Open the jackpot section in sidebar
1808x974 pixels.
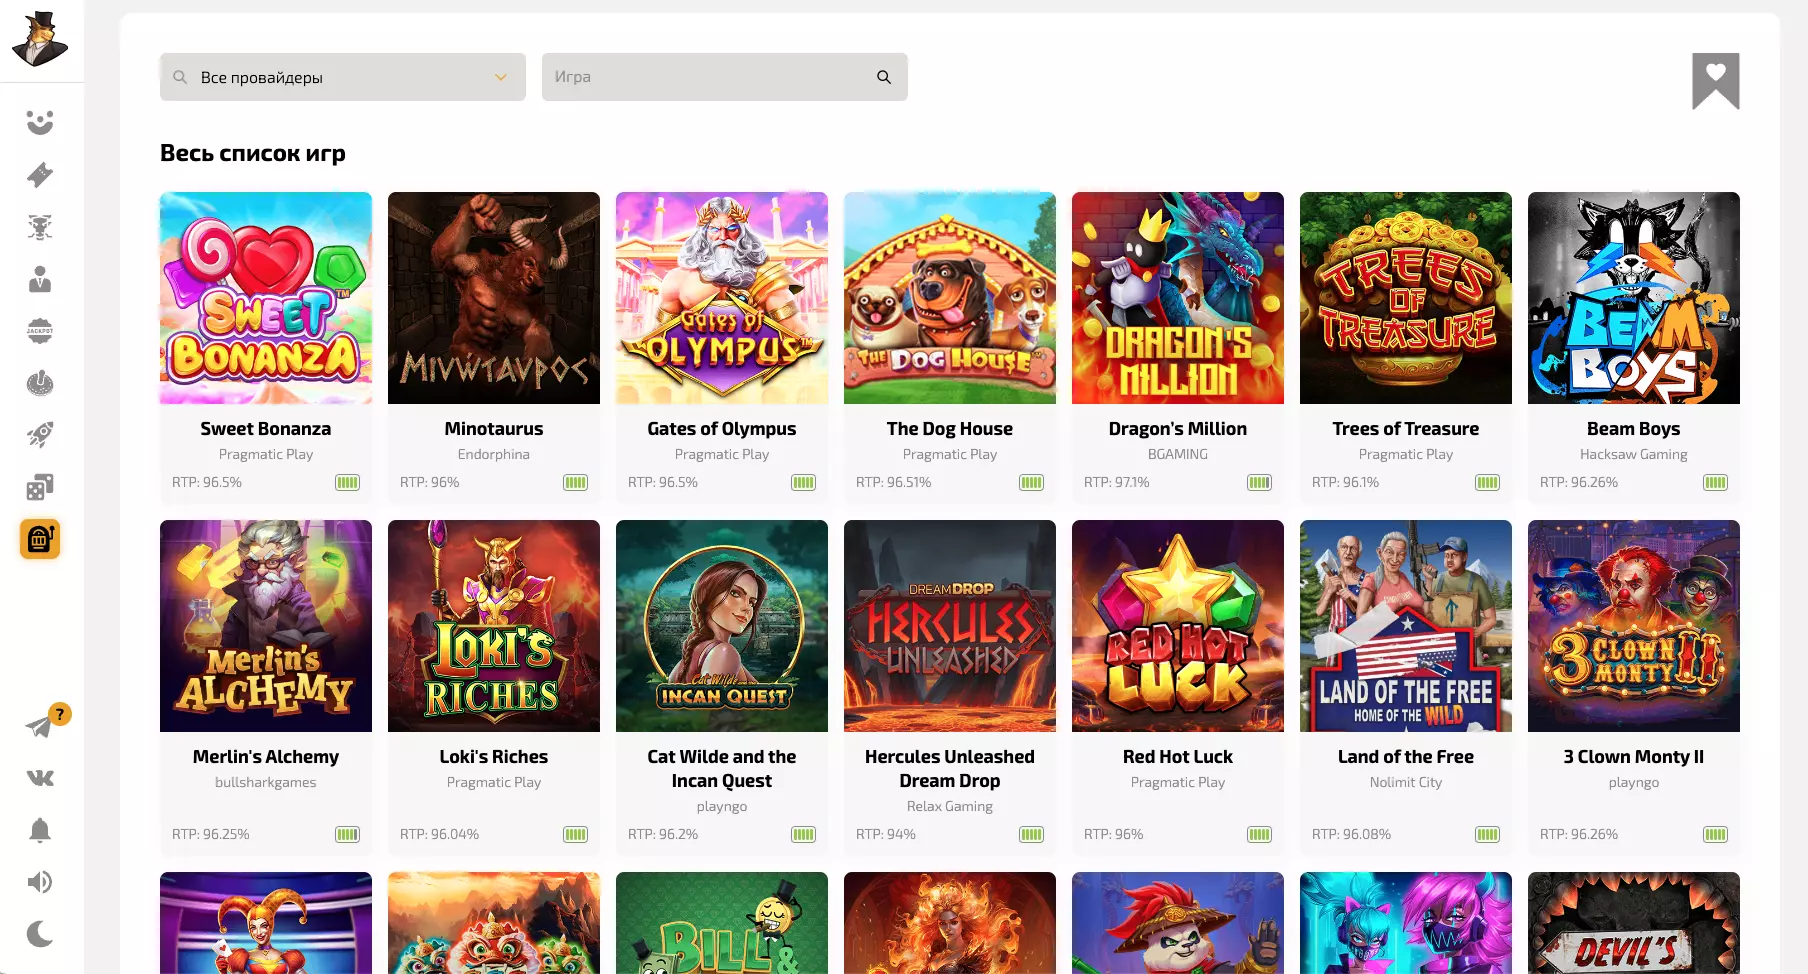tap(40, 331)
